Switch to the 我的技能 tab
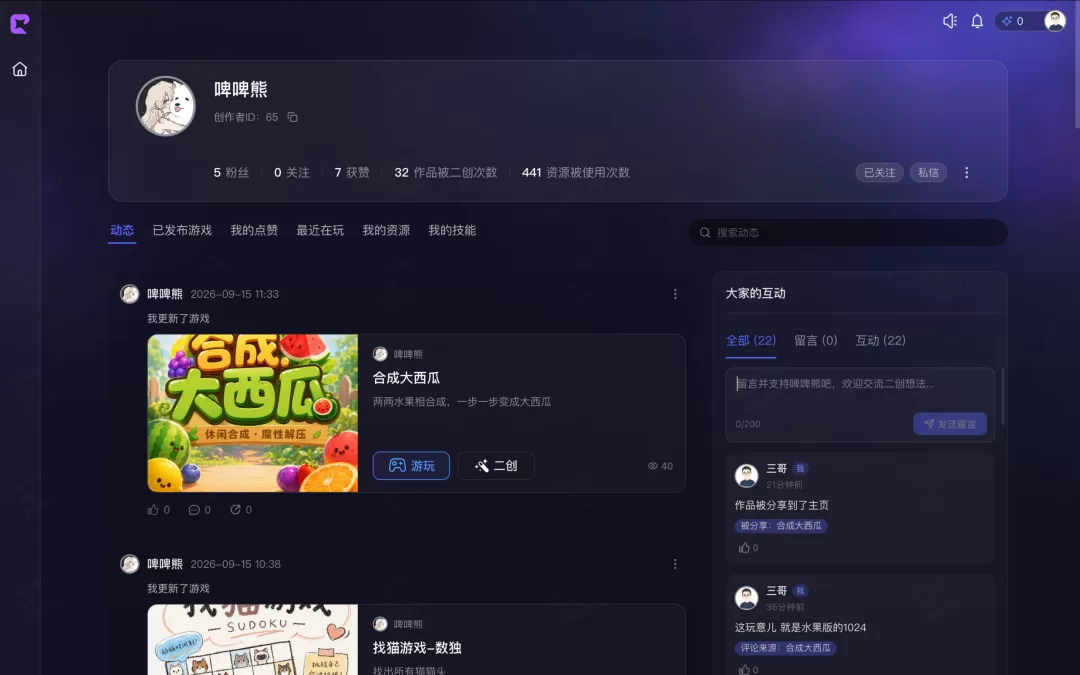 [x=452, y=230]
